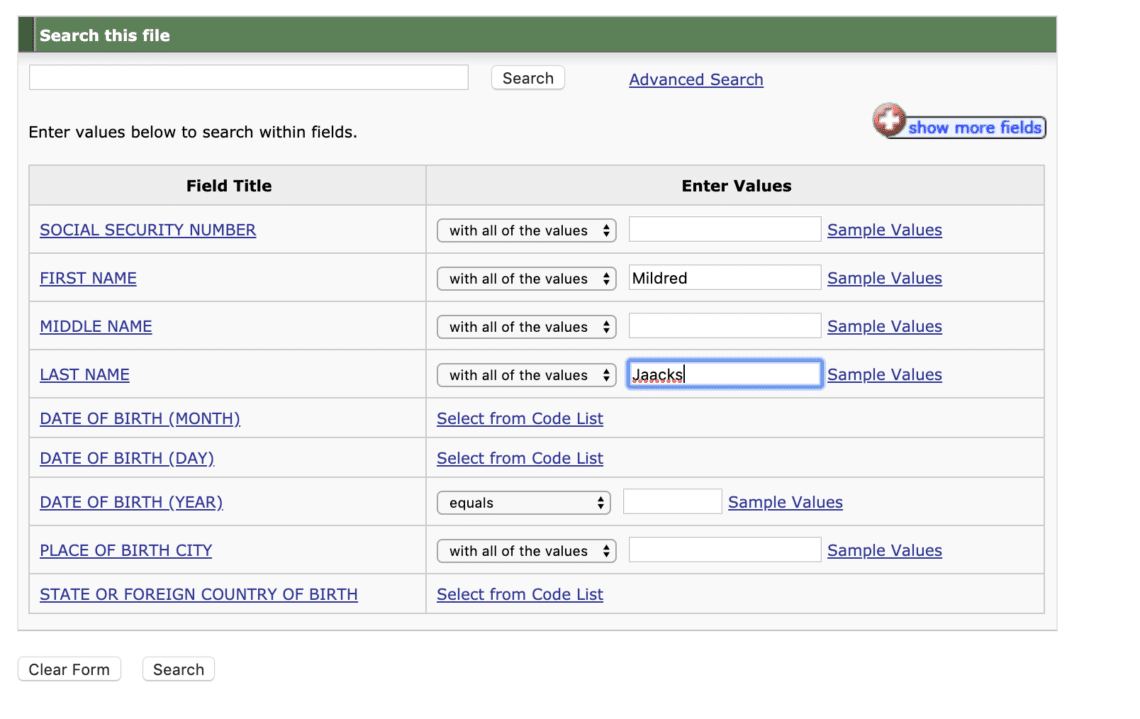Click the Search button beside the top search box
Screen dimensions: 1140x719
tap(527, 77)
